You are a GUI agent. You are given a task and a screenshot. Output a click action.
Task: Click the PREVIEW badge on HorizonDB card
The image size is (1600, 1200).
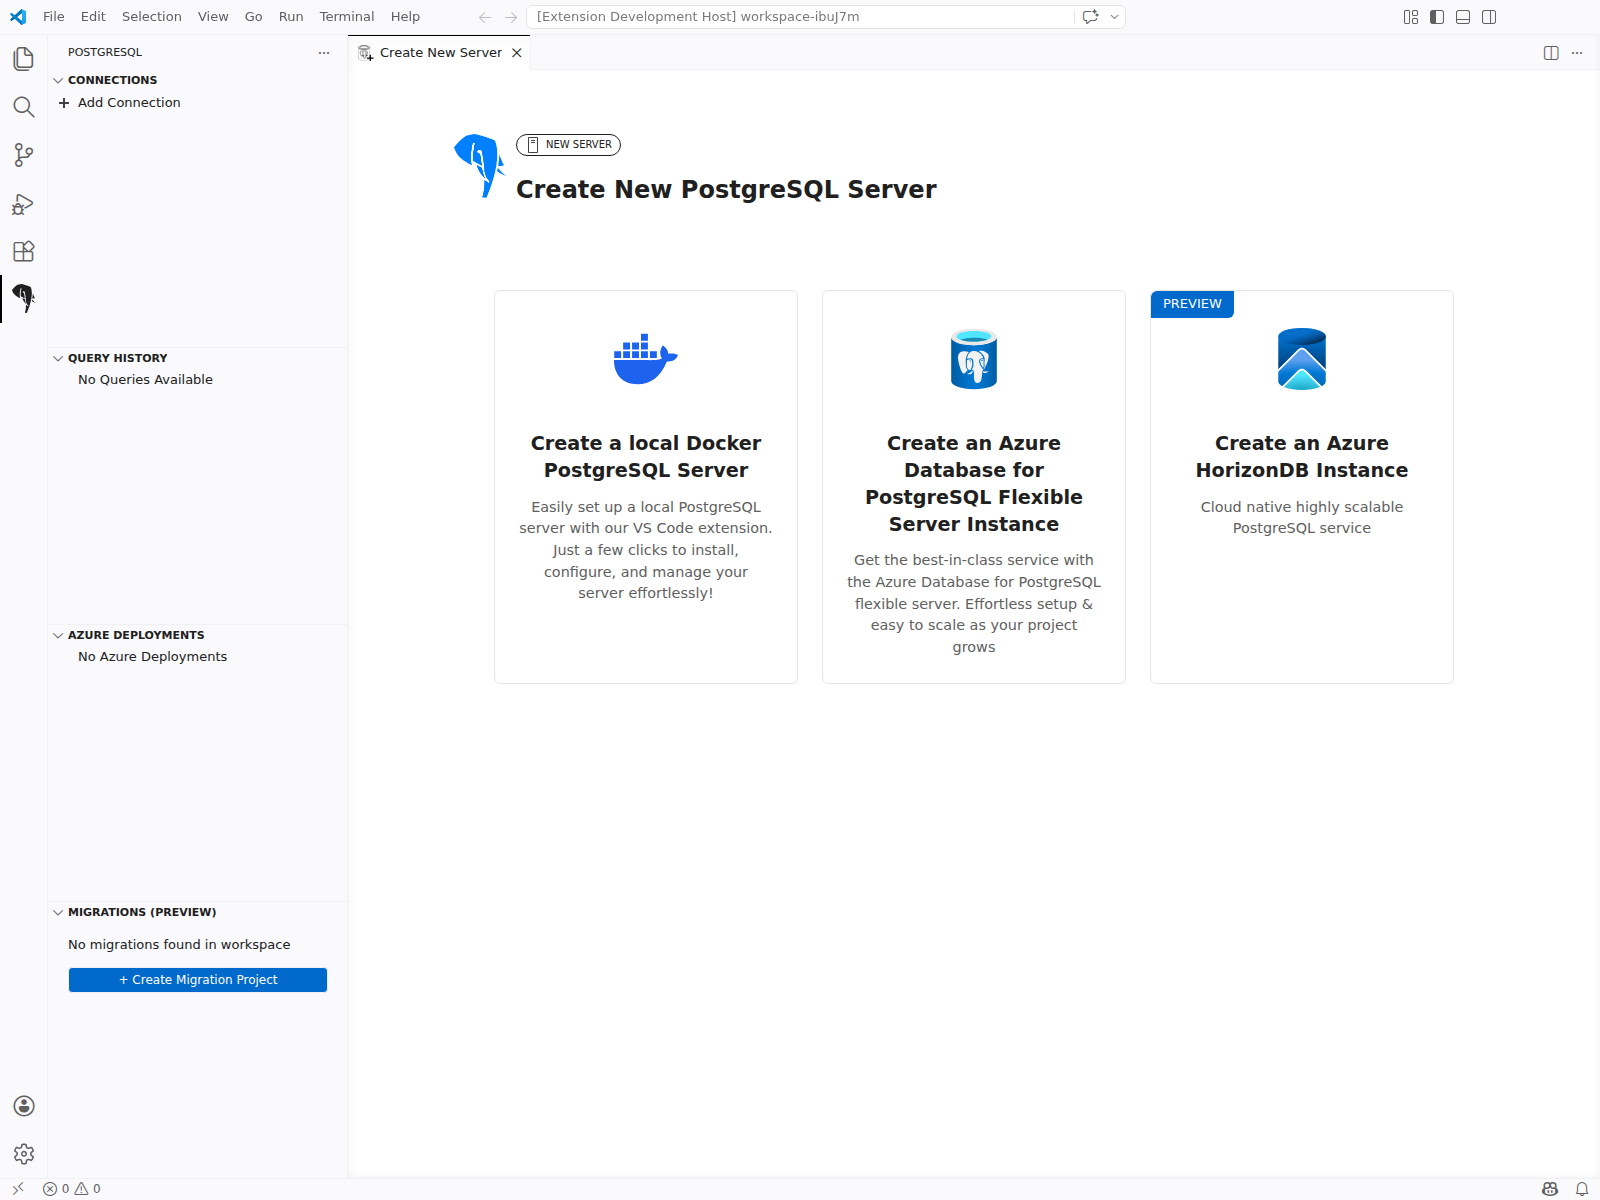pos(1192,304)
